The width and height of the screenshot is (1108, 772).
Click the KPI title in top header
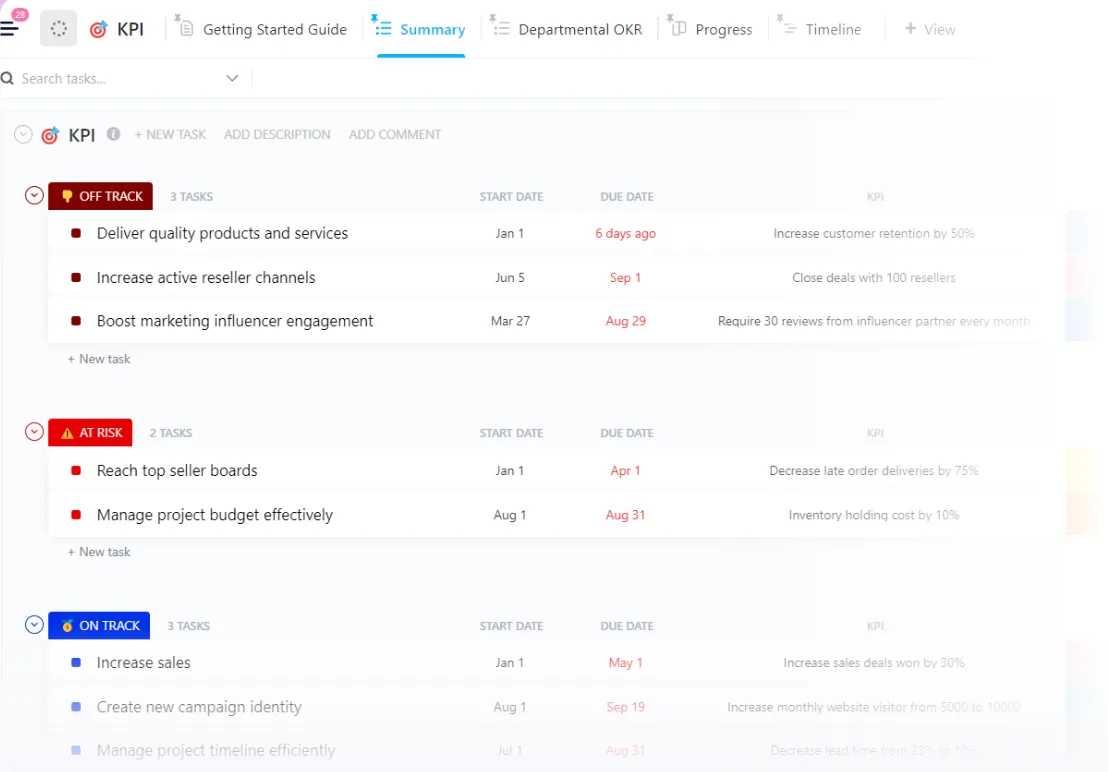(x=130, y=29)
